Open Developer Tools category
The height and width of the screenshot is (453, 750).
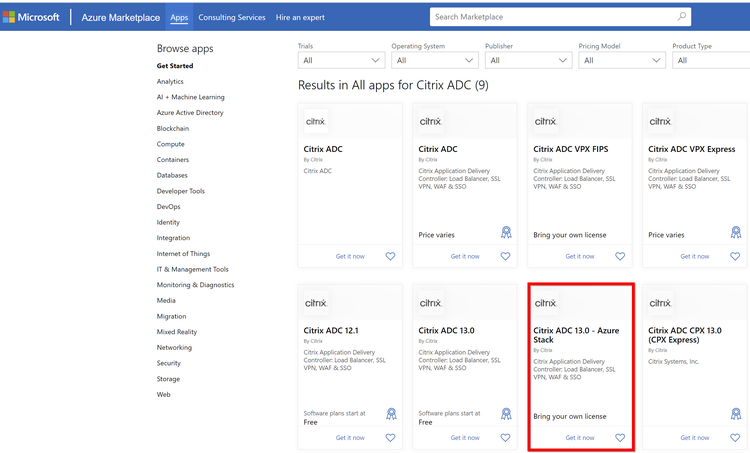pos(180,191)
